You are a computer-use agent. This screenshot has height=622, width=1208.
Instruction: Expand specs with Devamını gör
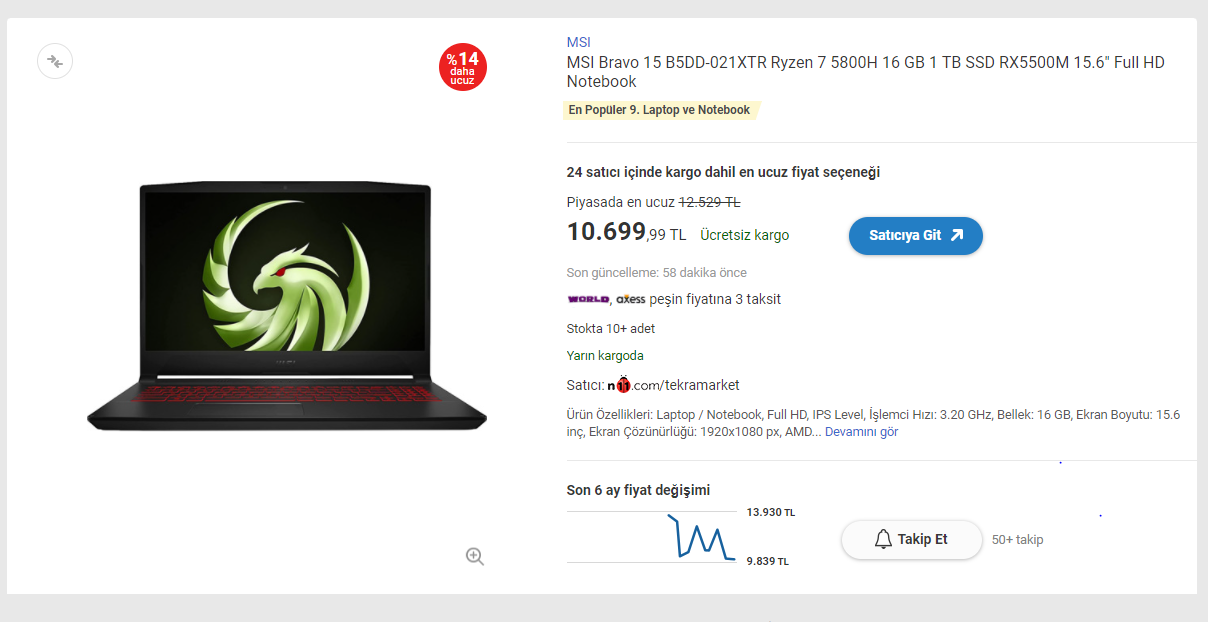tap(861, 432)
